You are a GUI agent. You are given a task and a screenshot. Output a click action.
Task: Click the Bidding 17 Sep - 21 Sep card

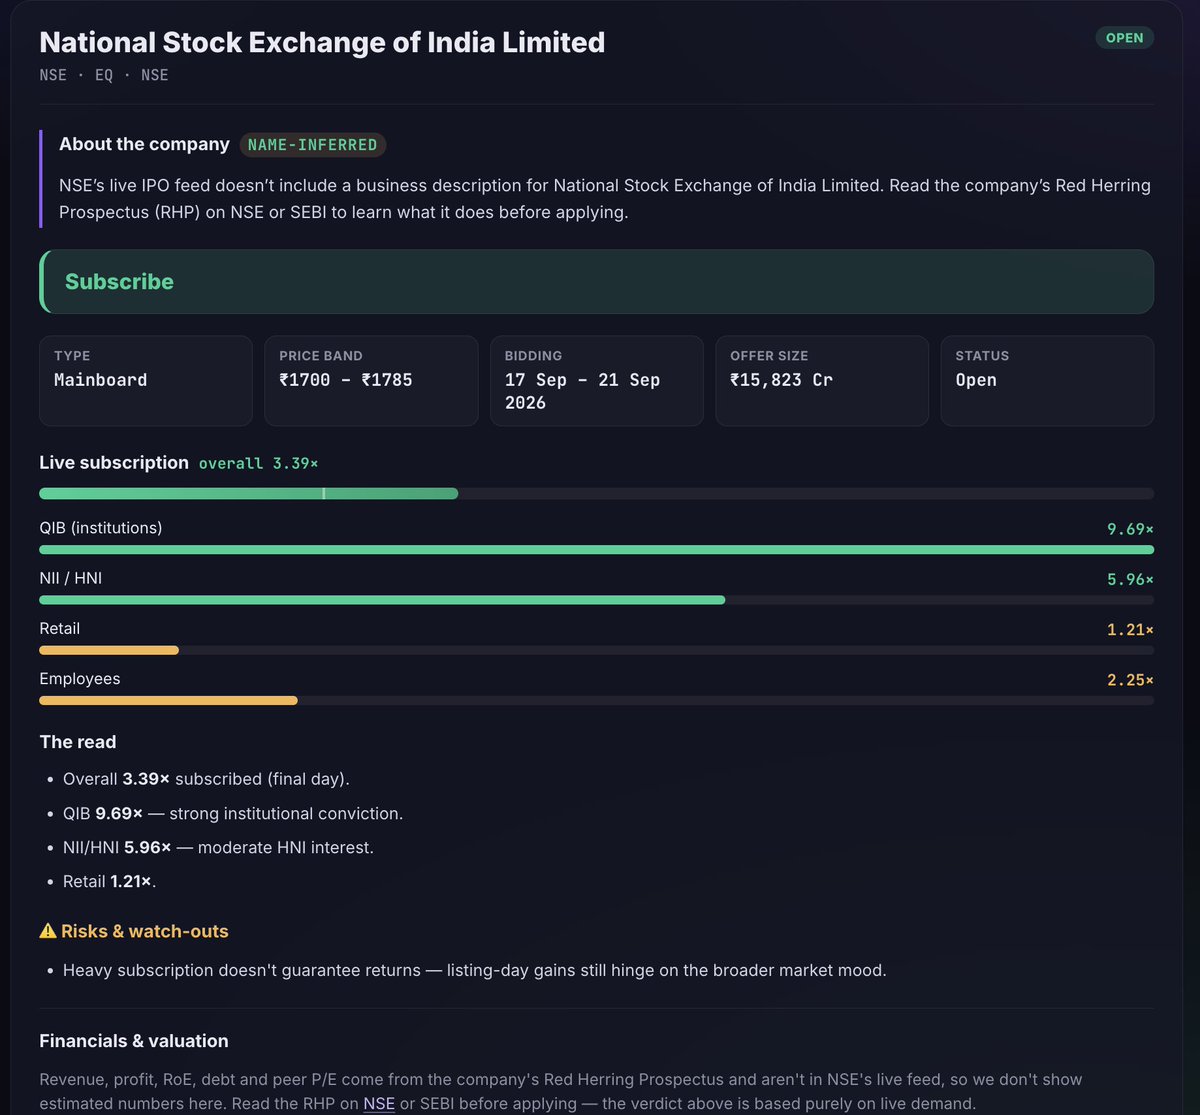pyautogui.click(x=597, y=381)
